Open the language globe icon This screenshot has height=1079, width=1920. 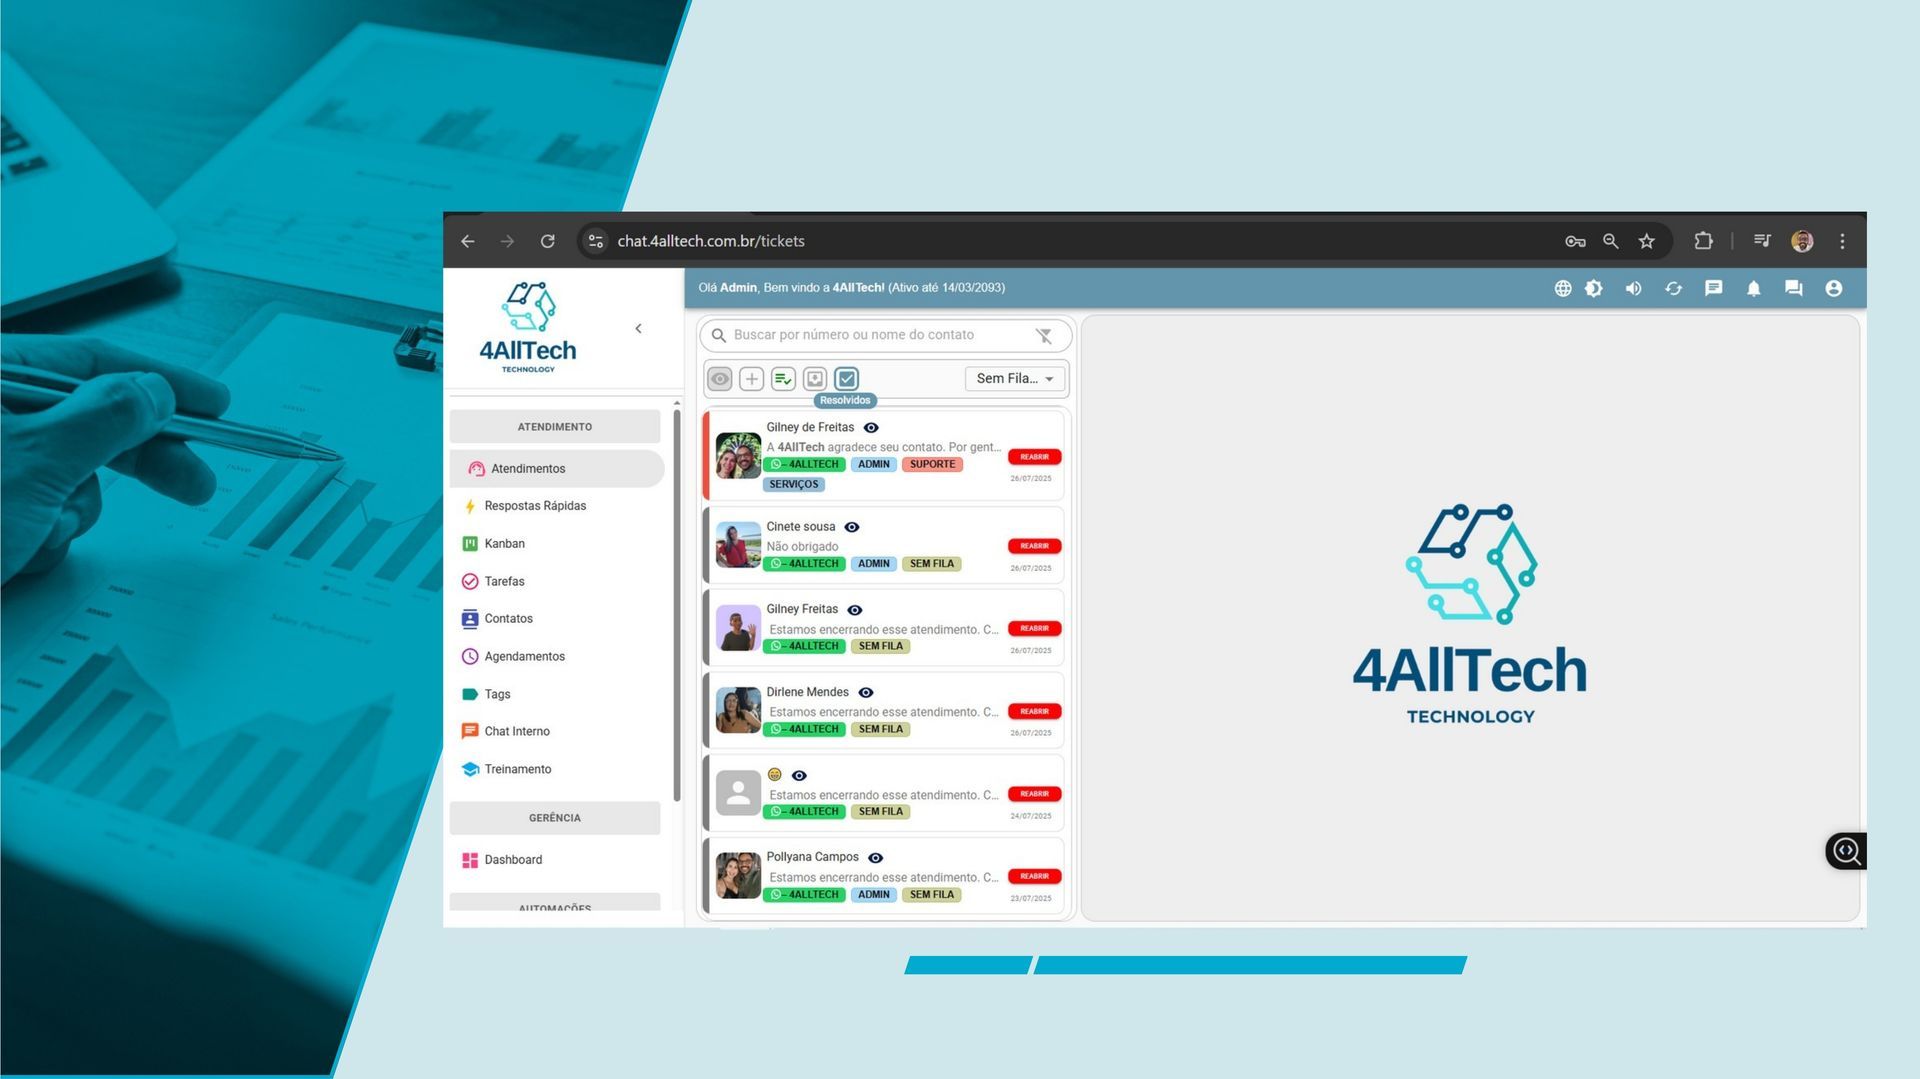1563,288
